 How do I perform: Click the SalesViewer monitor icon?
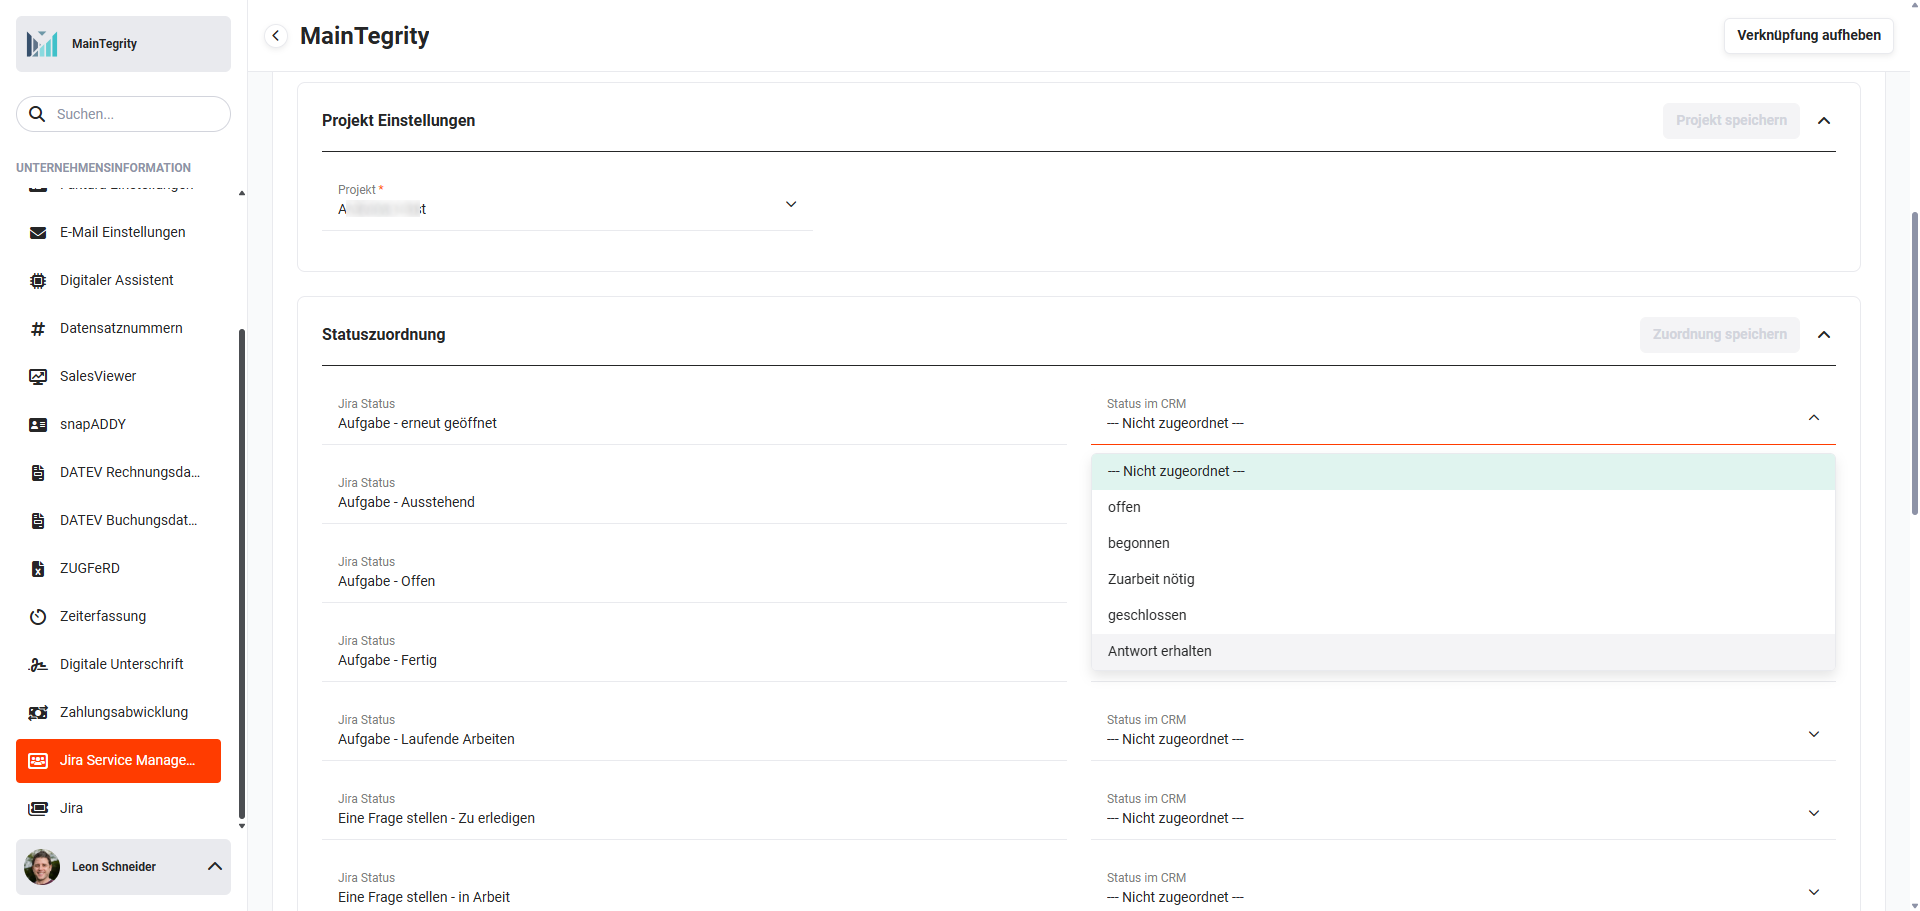(x=38, y=376)
